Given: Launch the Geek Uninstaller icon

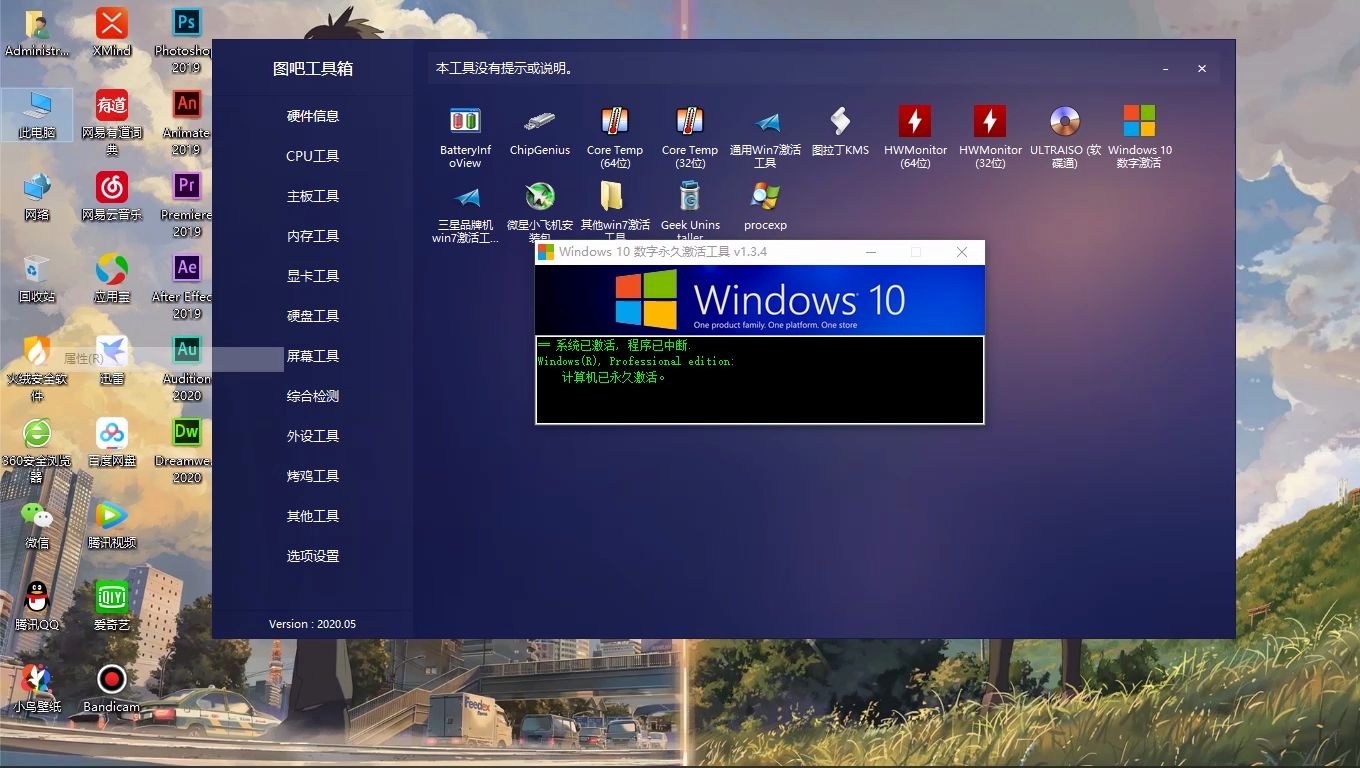Looking at the screenshot, I should pyautogui.click(x=690, y=197).
